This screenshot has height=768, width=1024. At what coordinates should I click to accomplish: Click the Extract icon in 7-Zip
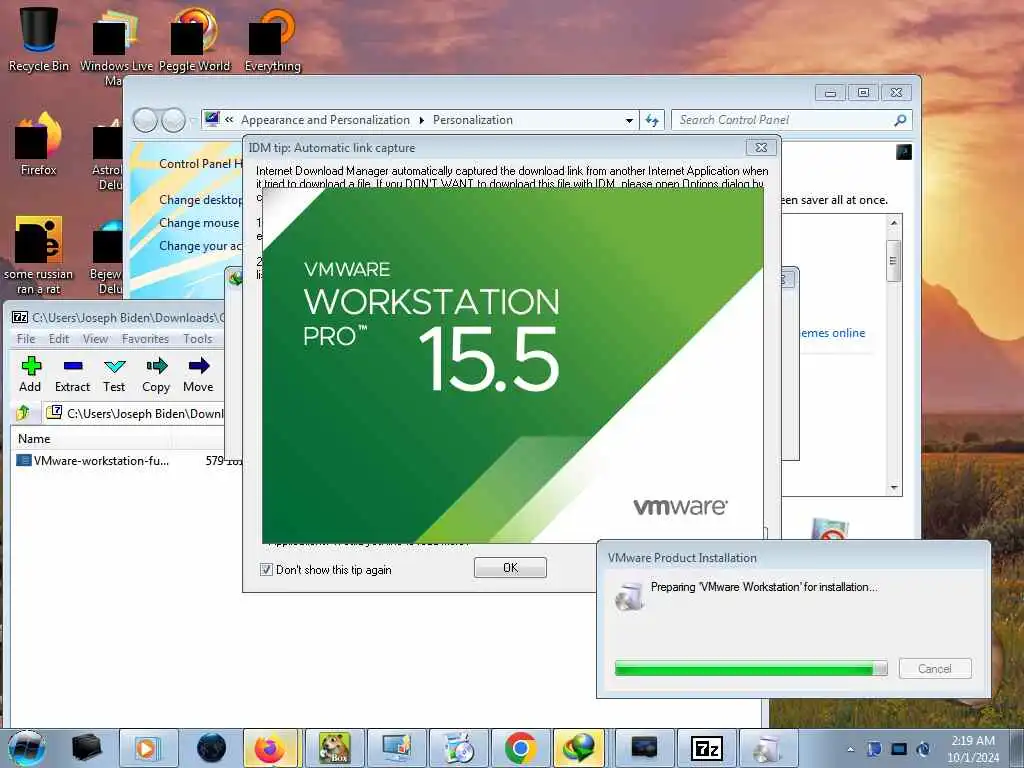pos(72,374)
